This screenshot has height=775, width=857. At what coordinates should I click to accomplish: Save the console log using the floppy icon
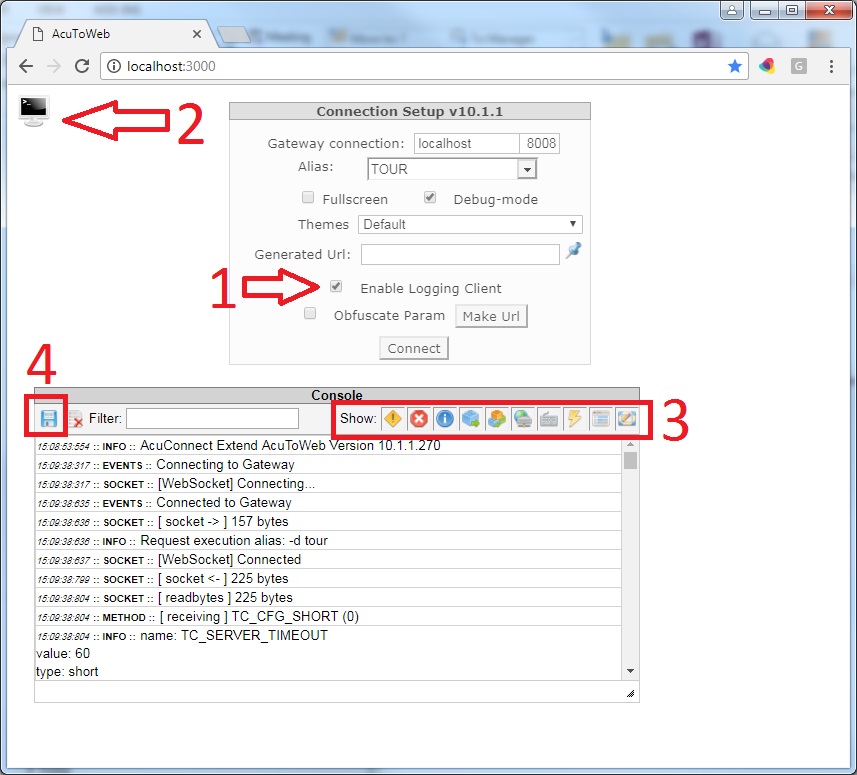[x=46, y=419]
